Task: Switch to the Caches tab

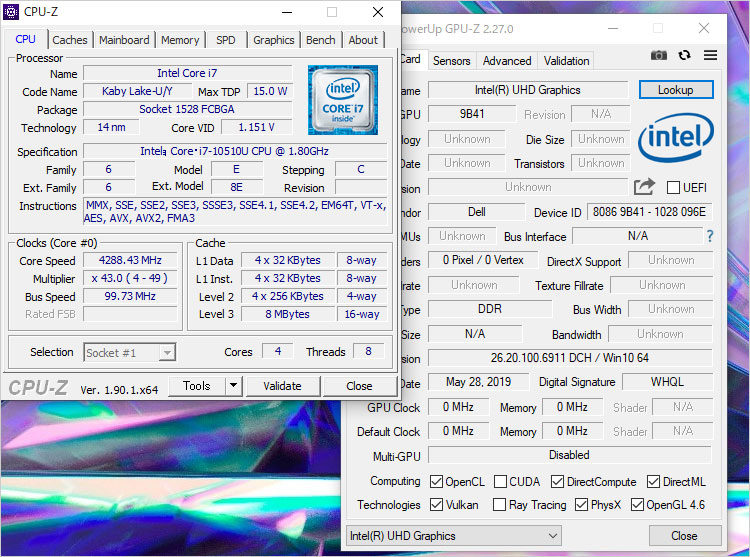Action: [70, 40]
